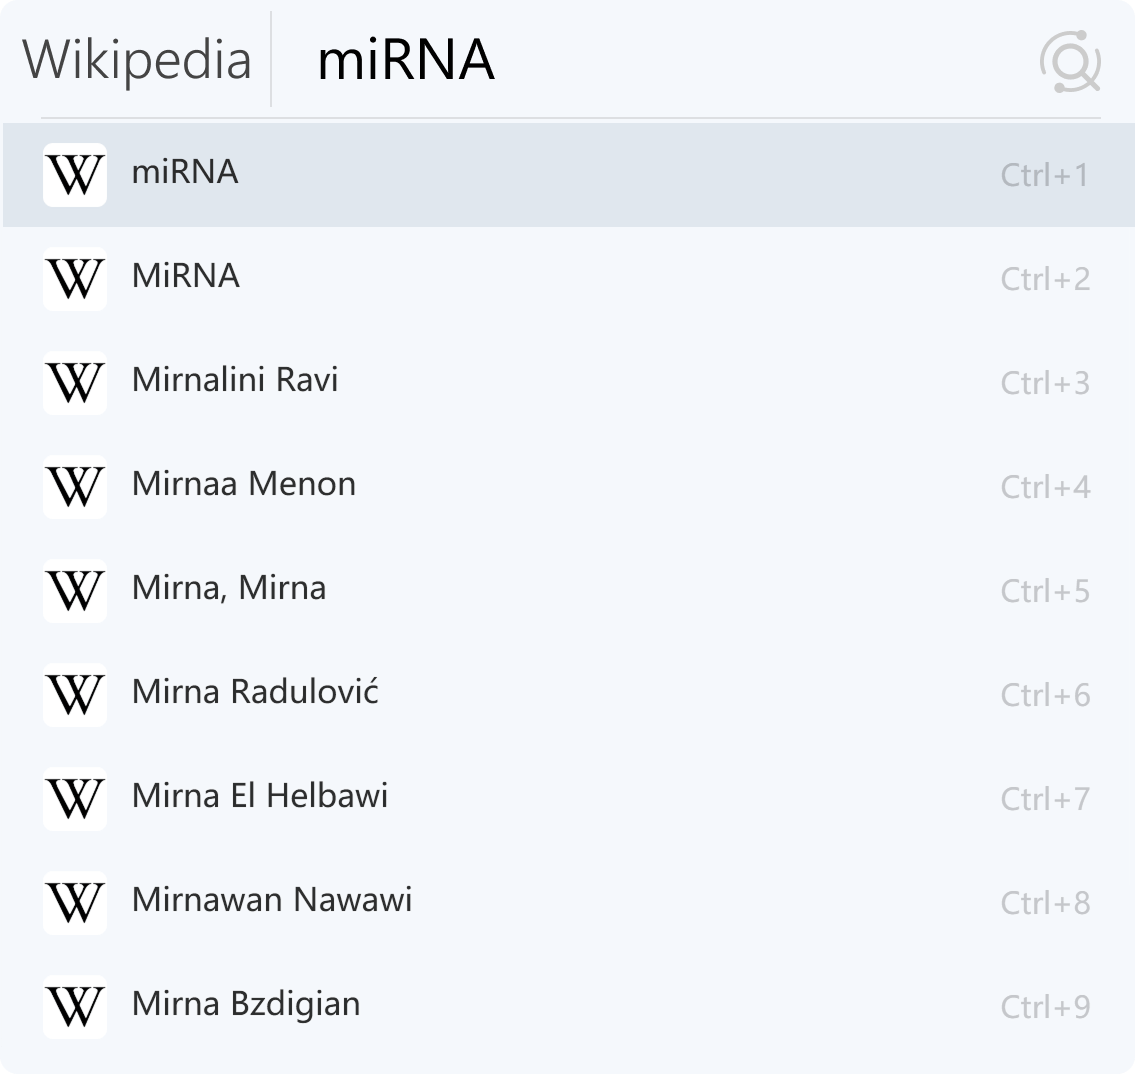Click the search magnifier icon
This screenshot has height=1074, width=1135.
tap(1071, 62)
